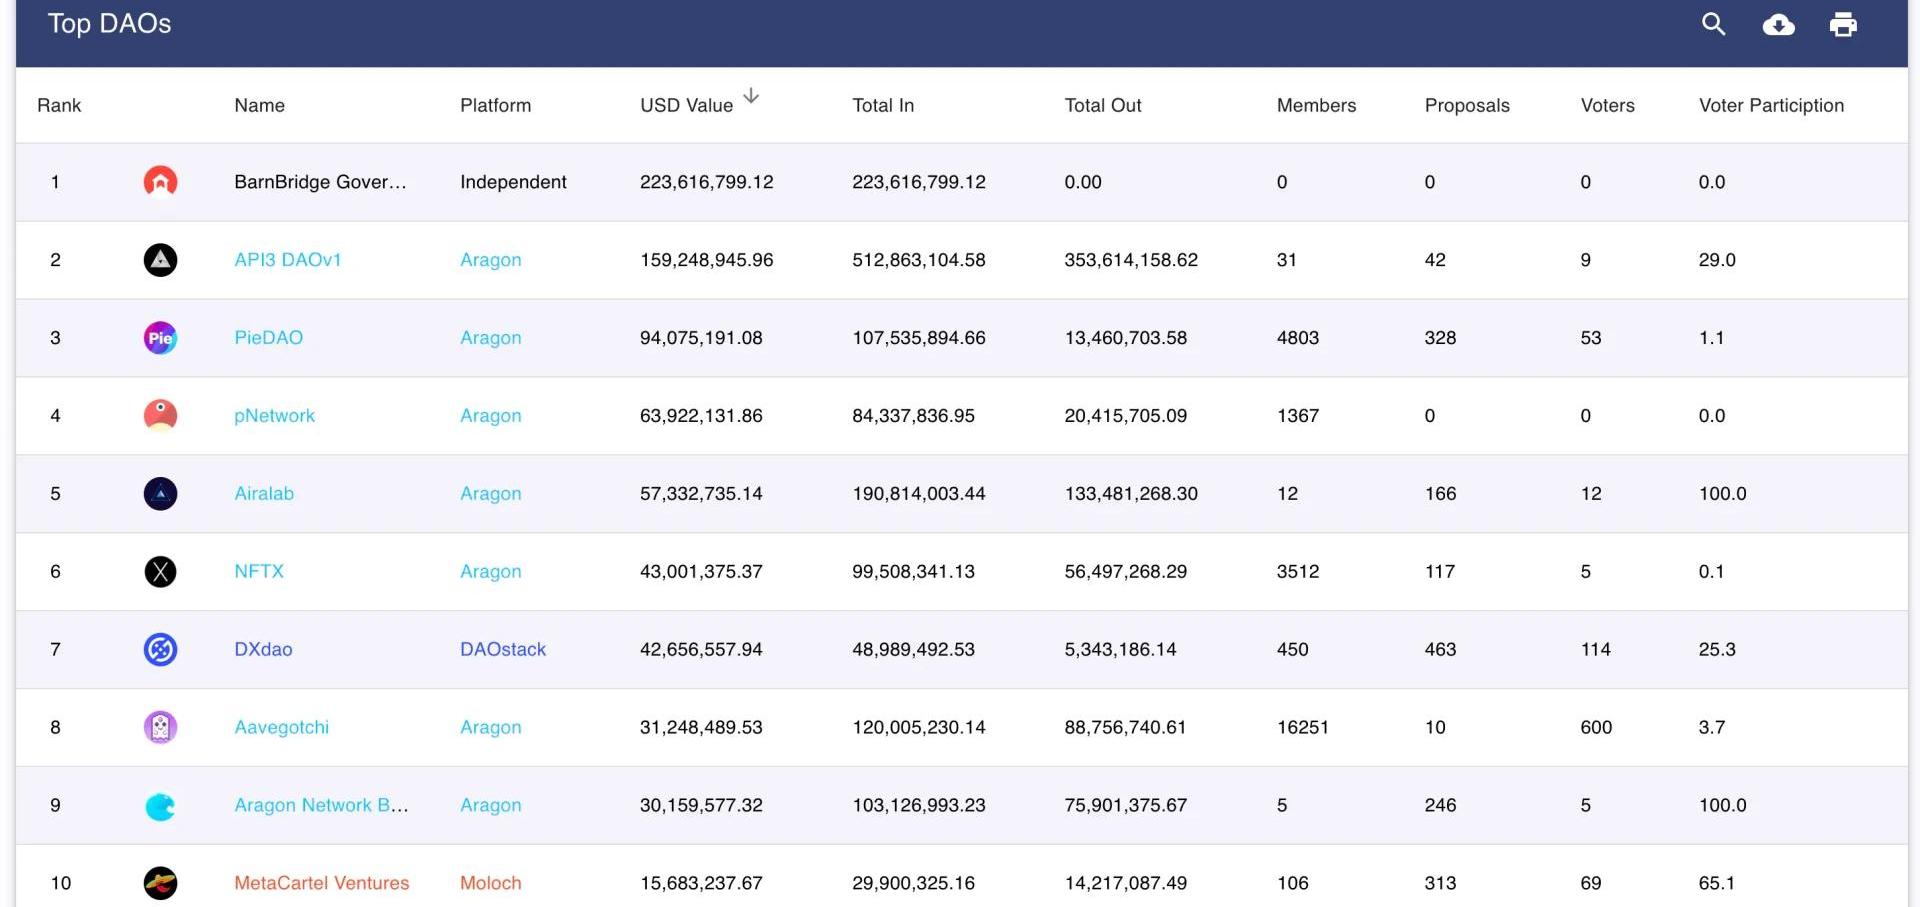Sort by the Voters column header

click(x=1607, y=105)
